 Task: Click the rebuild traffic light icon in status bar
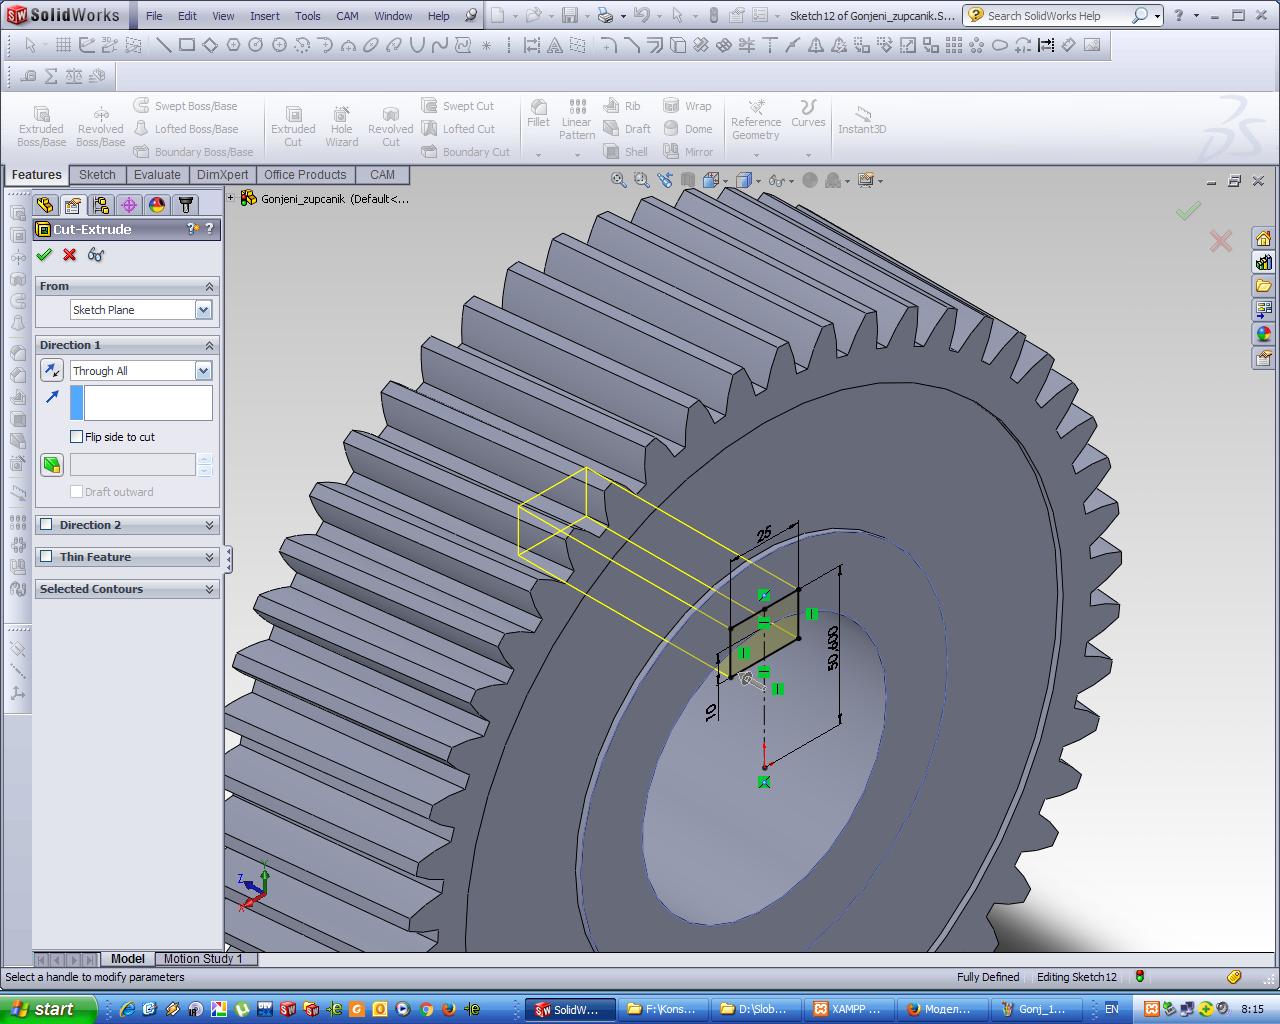(1140, 977)
